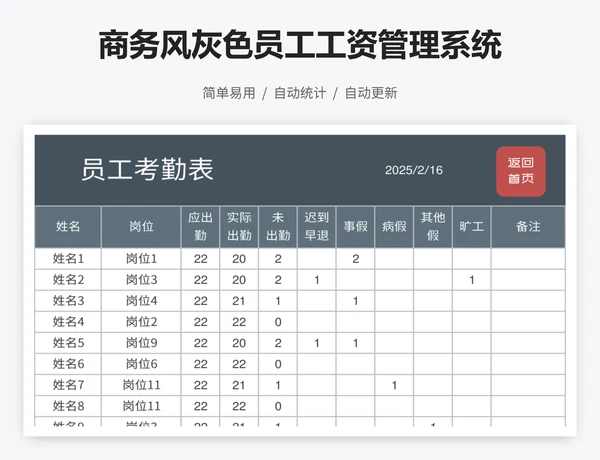Viewport: 600px width, 460px height.
Task: Click the cell 岗位3
Action: tap(141, 280)
